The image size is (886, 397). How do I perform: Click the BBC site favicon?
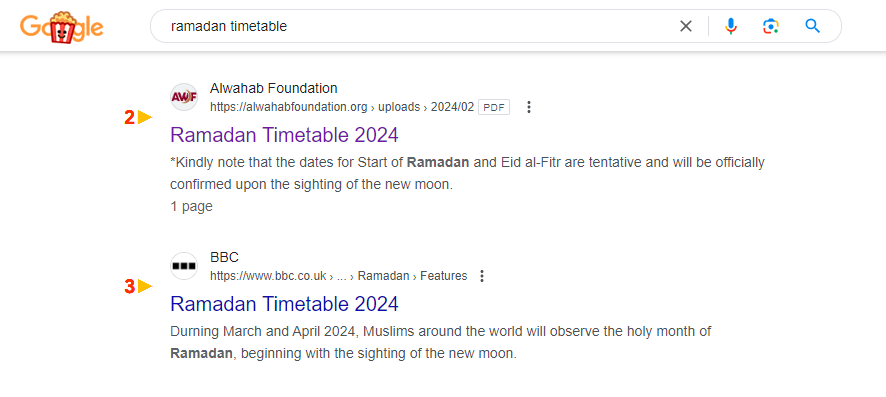pyautogui.click(x=184, y=266)
